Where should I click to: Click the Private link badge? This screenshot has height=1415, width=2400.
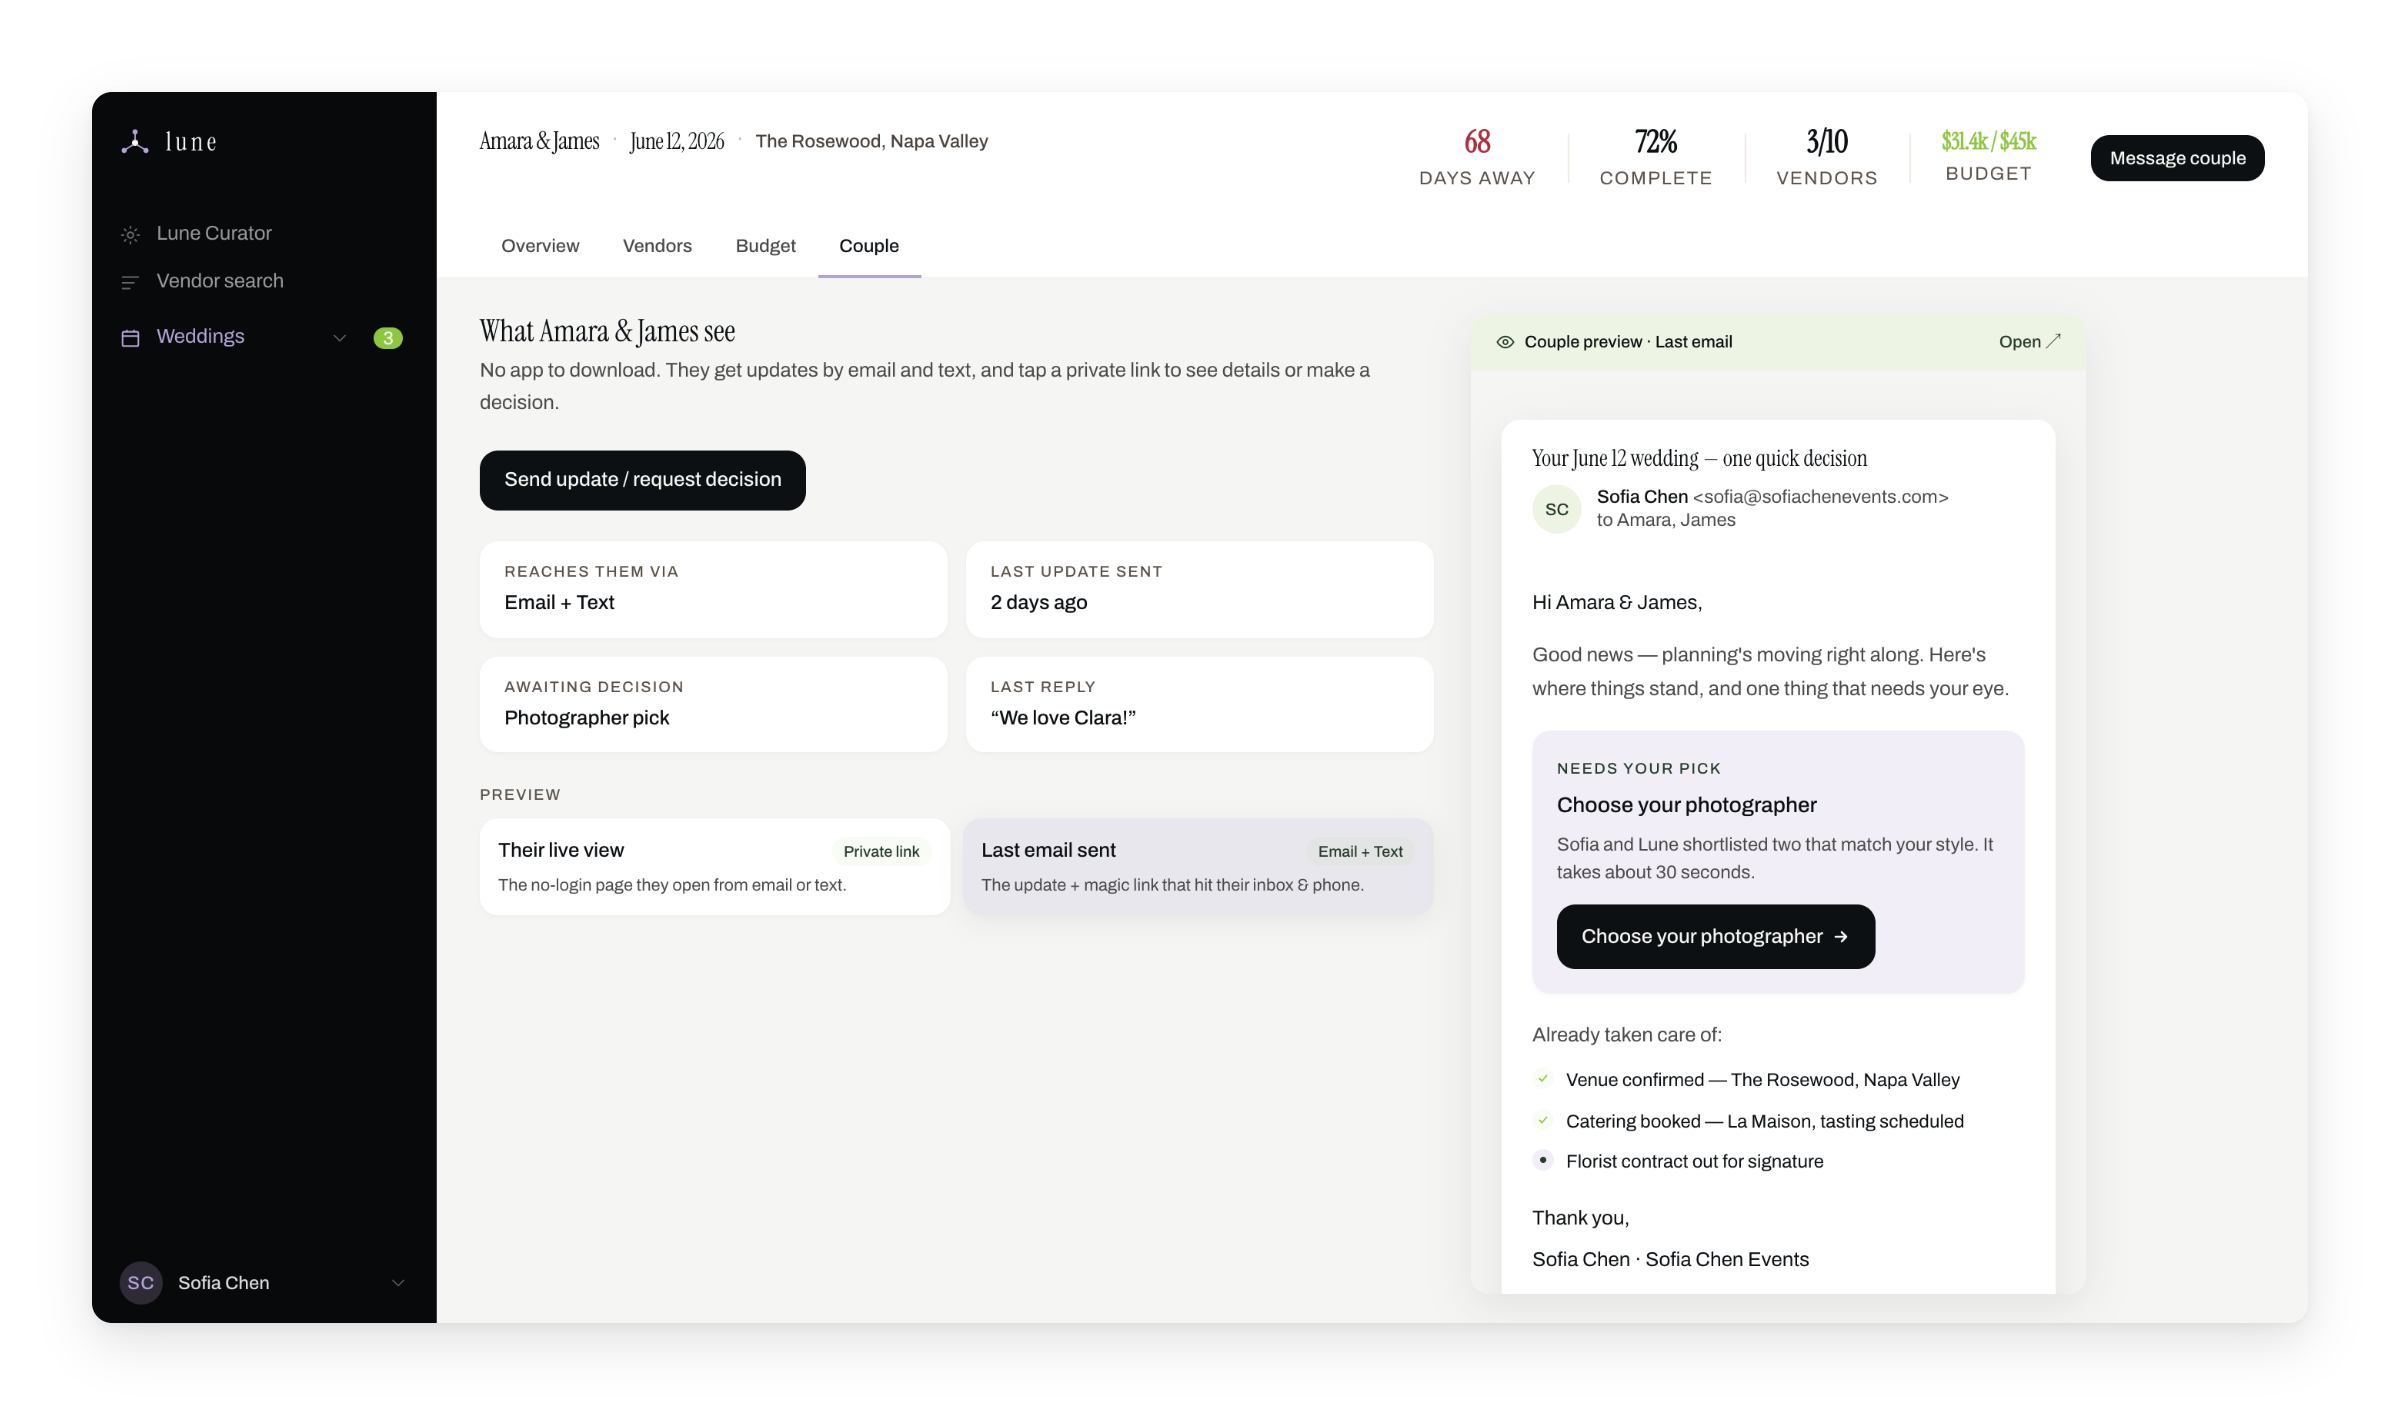(881, 852)
